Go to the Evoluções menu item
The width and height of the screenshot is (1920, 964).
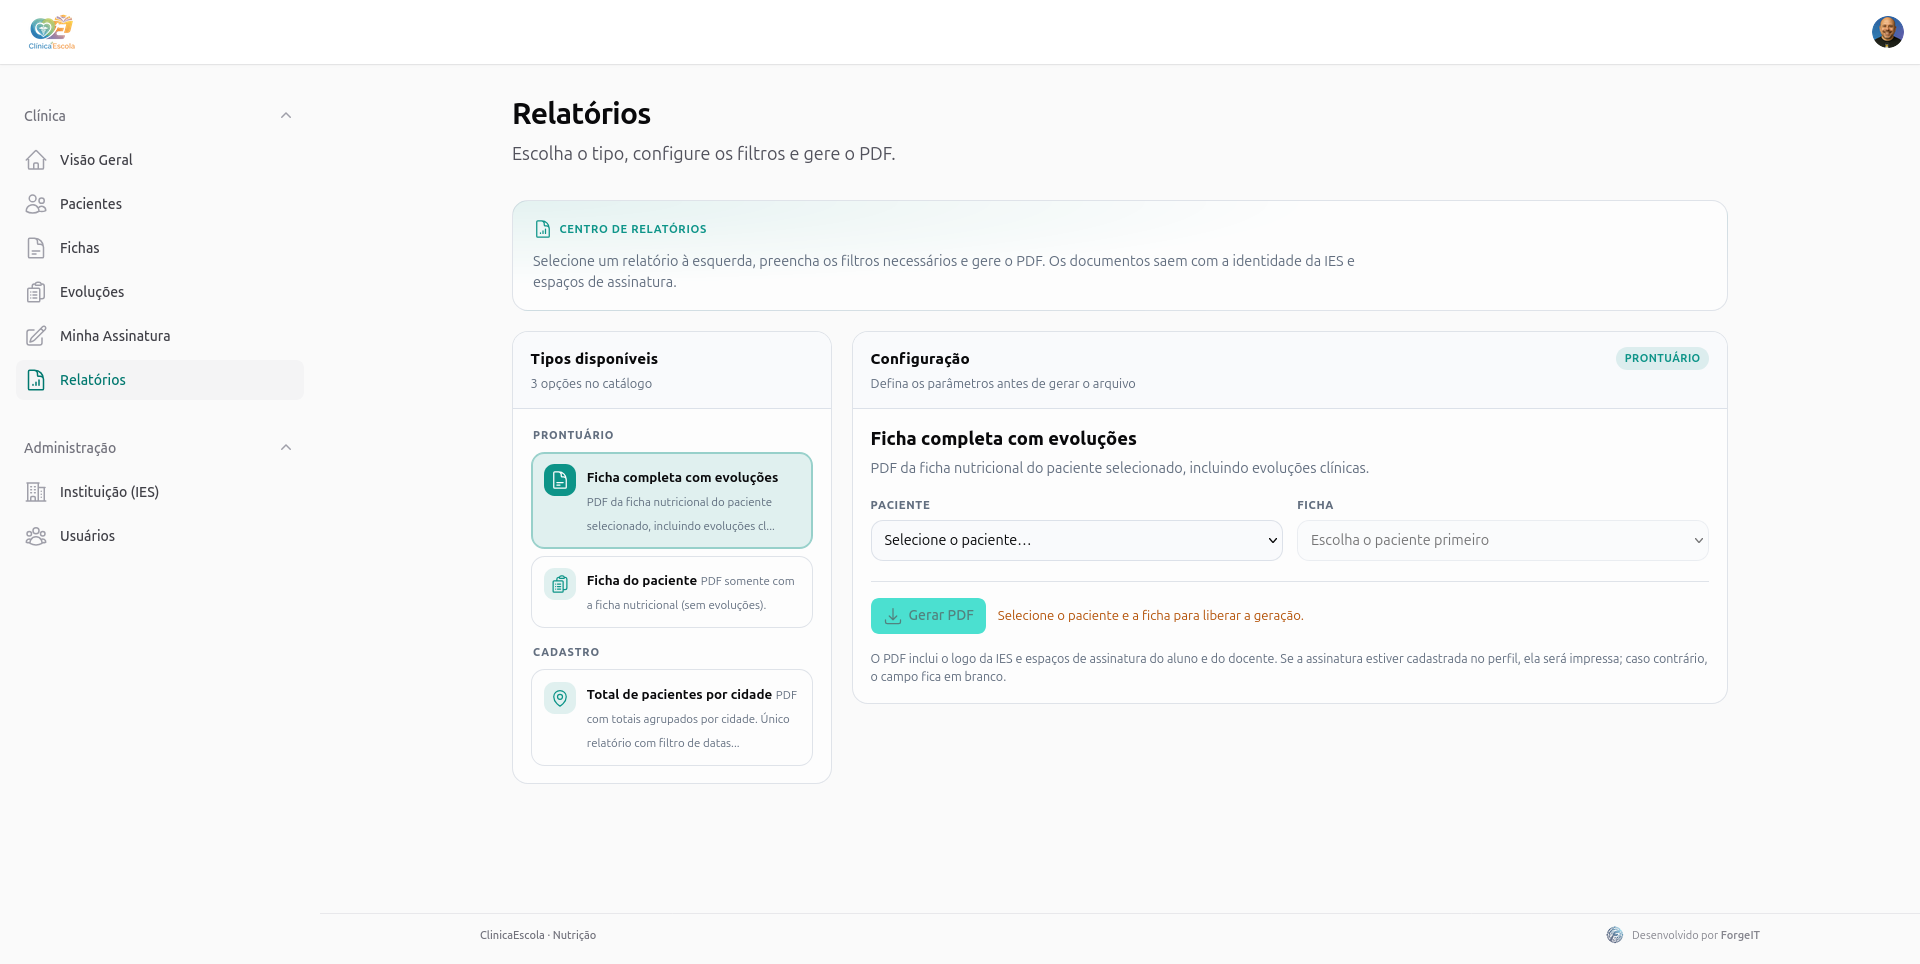click(x=160, y=292)
